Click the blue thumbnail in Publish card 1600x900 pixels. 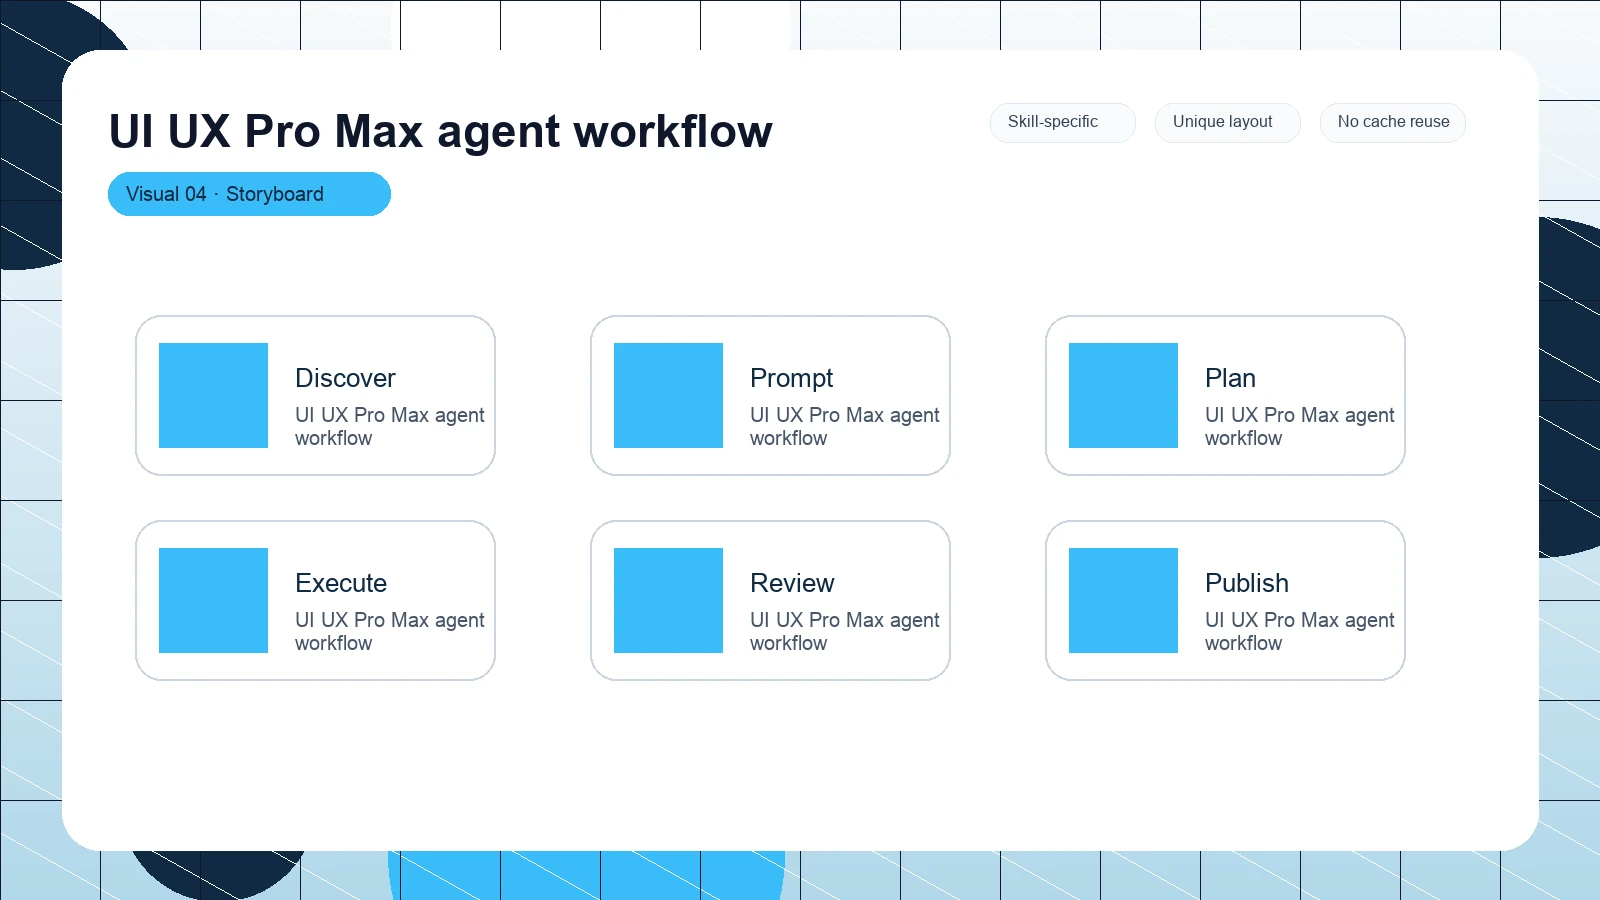[x=1123, y=600]
